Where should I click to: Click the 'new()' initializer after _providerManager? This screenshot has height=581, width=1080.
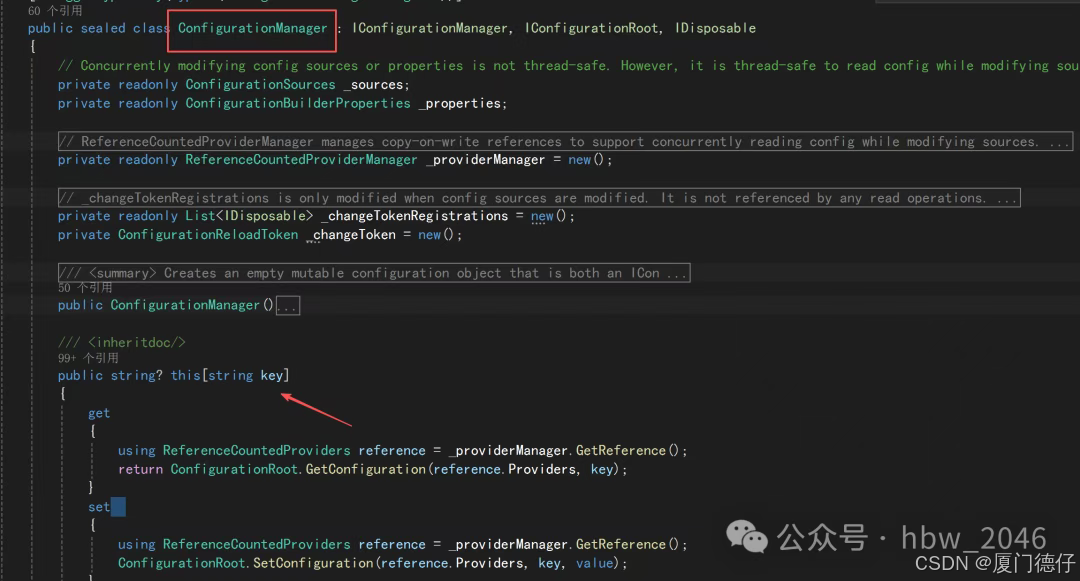click(x=585, y=160)
